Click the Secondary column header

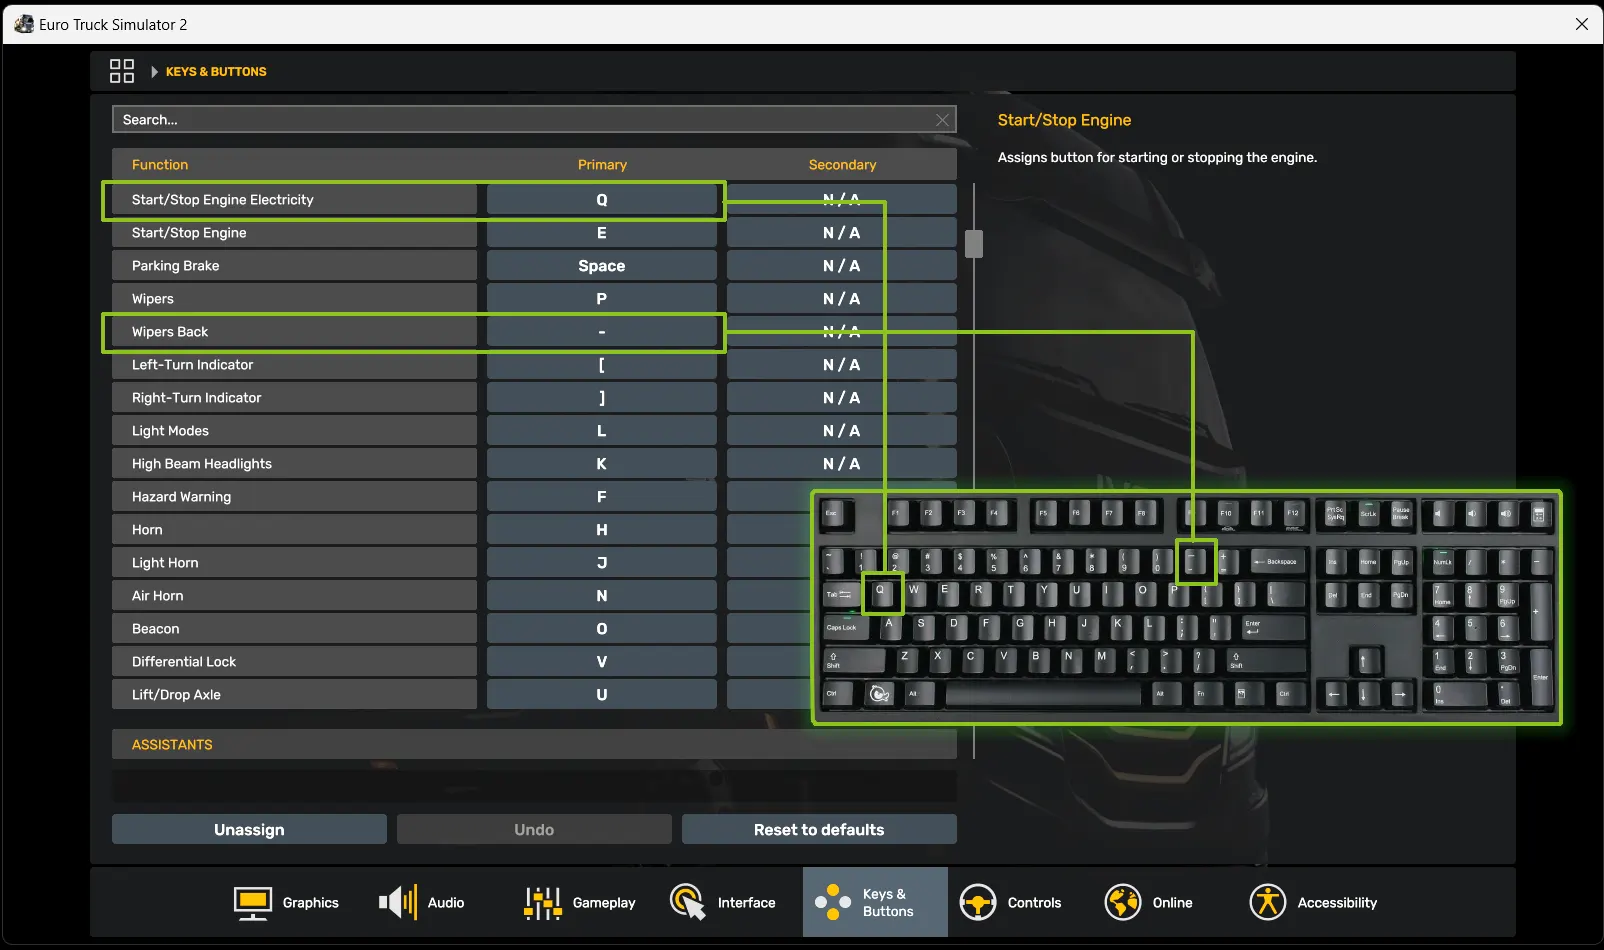coord(842,165)
